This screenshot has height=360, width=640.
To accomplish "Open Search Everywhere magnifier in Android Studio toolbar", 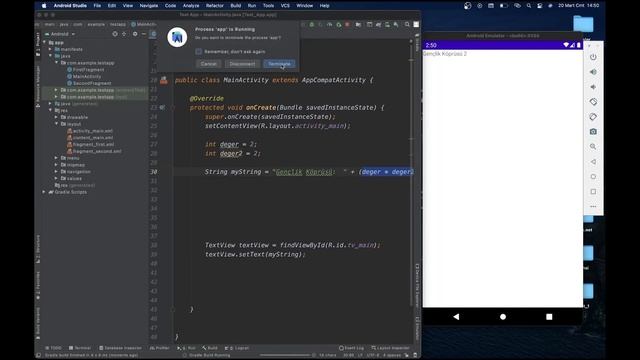I will tap(407, 24).
